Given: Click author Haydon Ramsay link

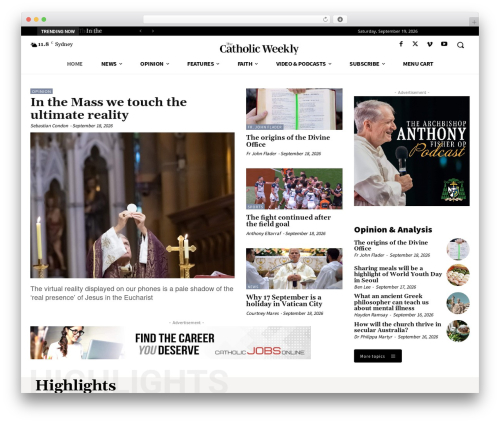Looking at the screenshot, I should (371, 315).
